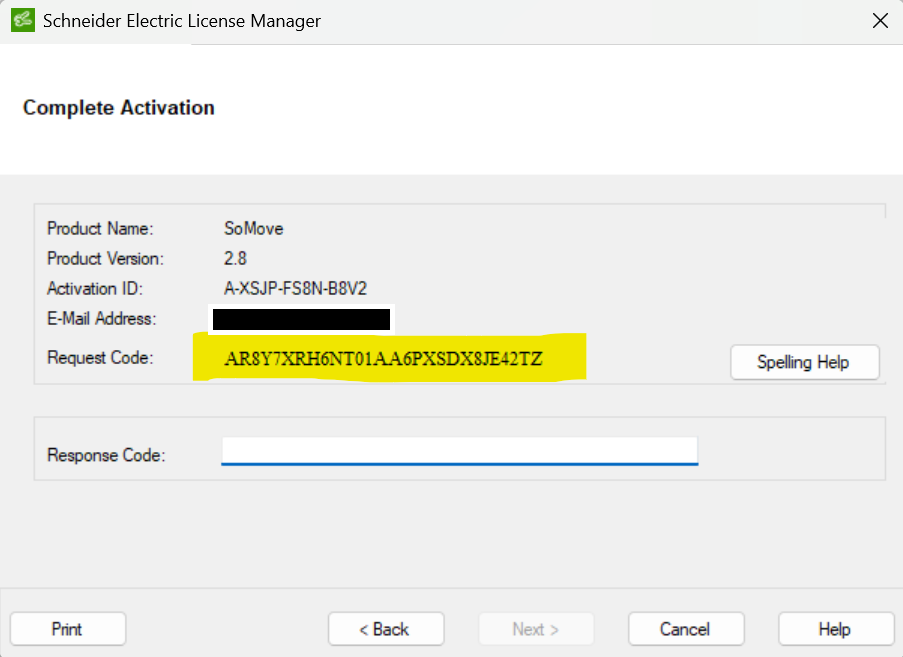Click the Activation ID label
The image size is (903, 657).
94,288
